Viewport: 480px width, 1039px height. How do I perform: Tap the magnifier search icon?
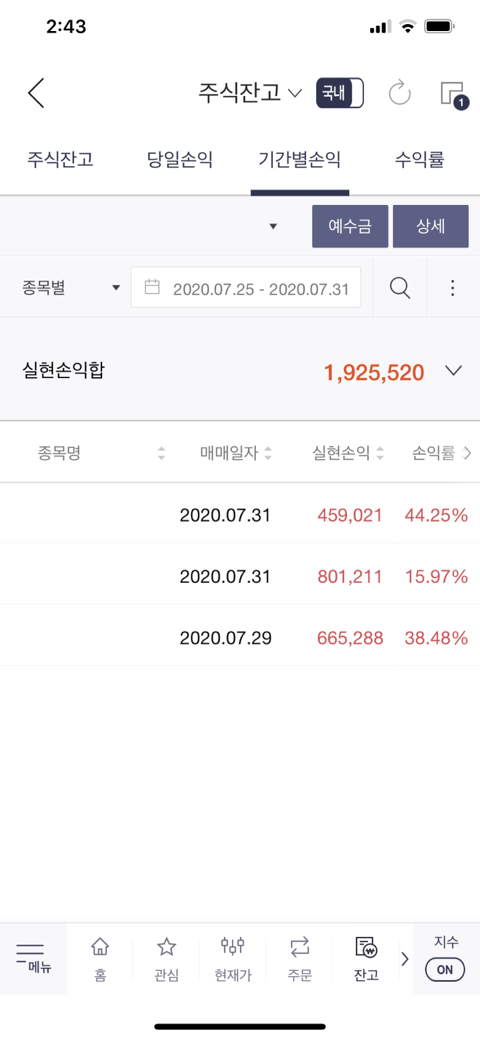pyautogui.click(x=400, y=288)
